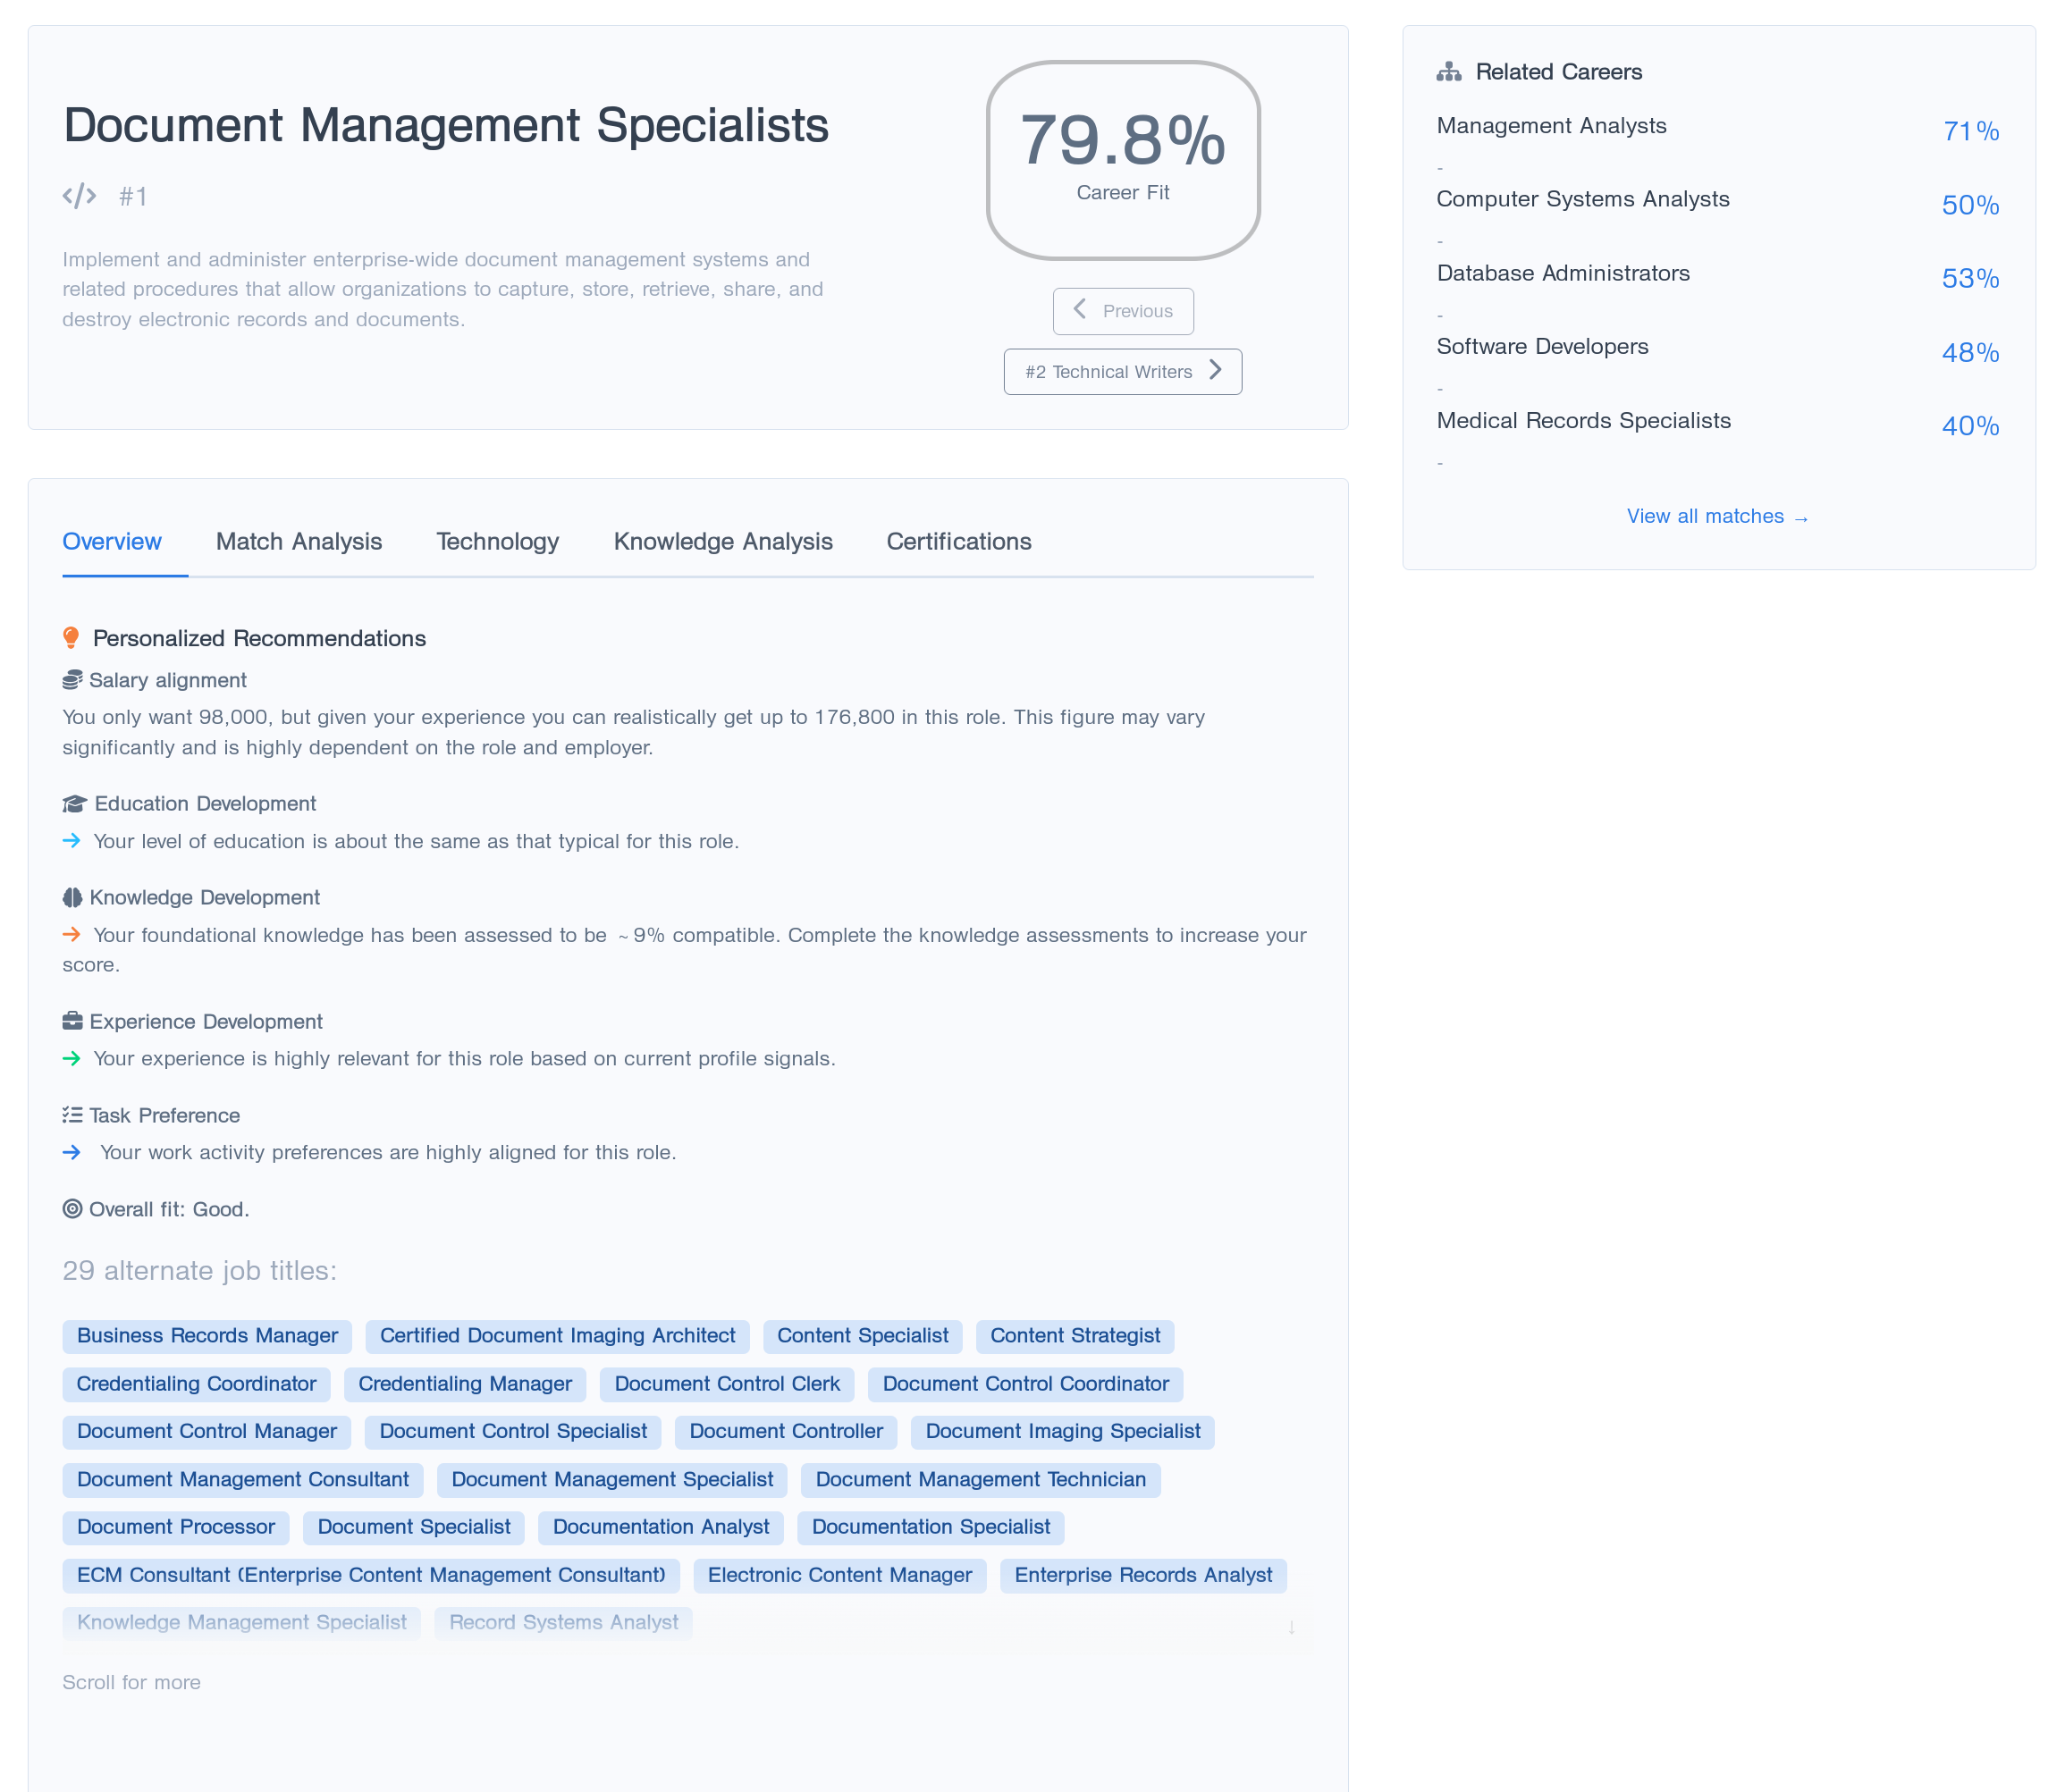
Task: Follow the View all matches link
Action: 1716,517
